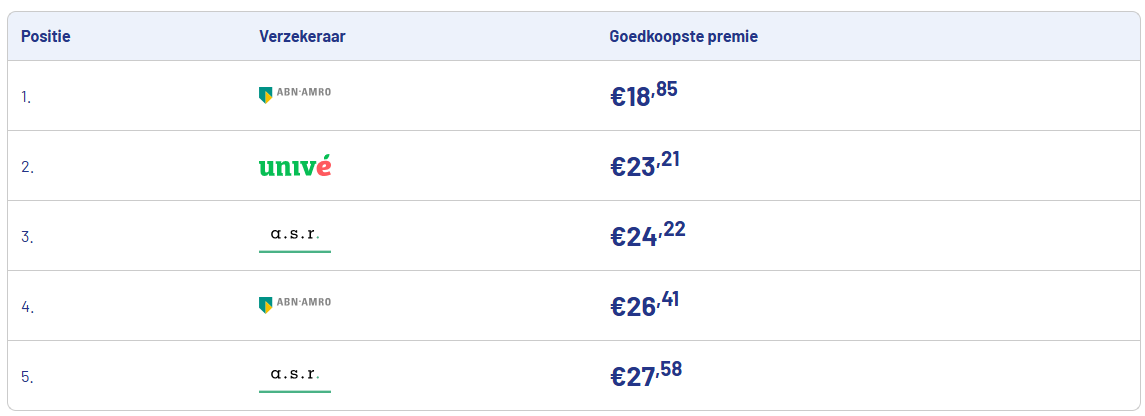Click the a.s.r. logo at position 3
The height and width of the screenshot is (416, 1145).
[294, 235]
